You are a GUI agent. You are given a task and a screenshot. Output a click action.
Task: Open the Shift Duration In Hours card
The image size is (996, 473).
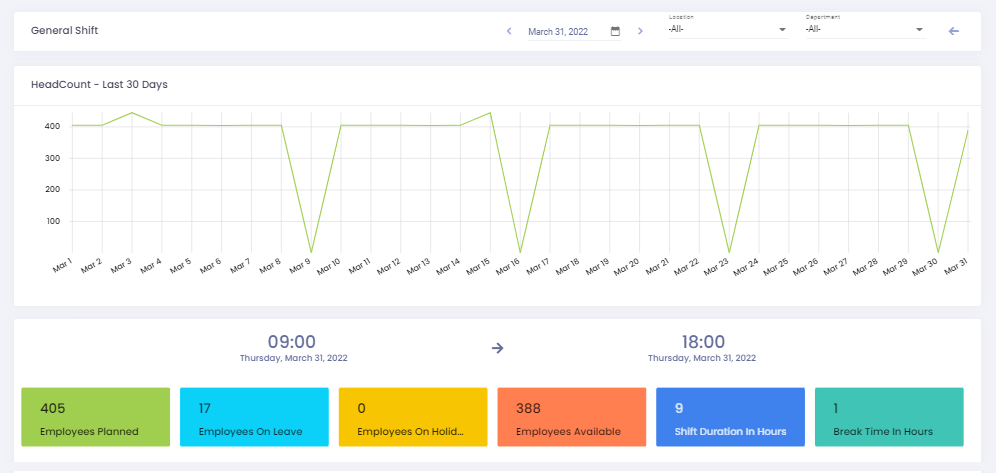point(730,417)
